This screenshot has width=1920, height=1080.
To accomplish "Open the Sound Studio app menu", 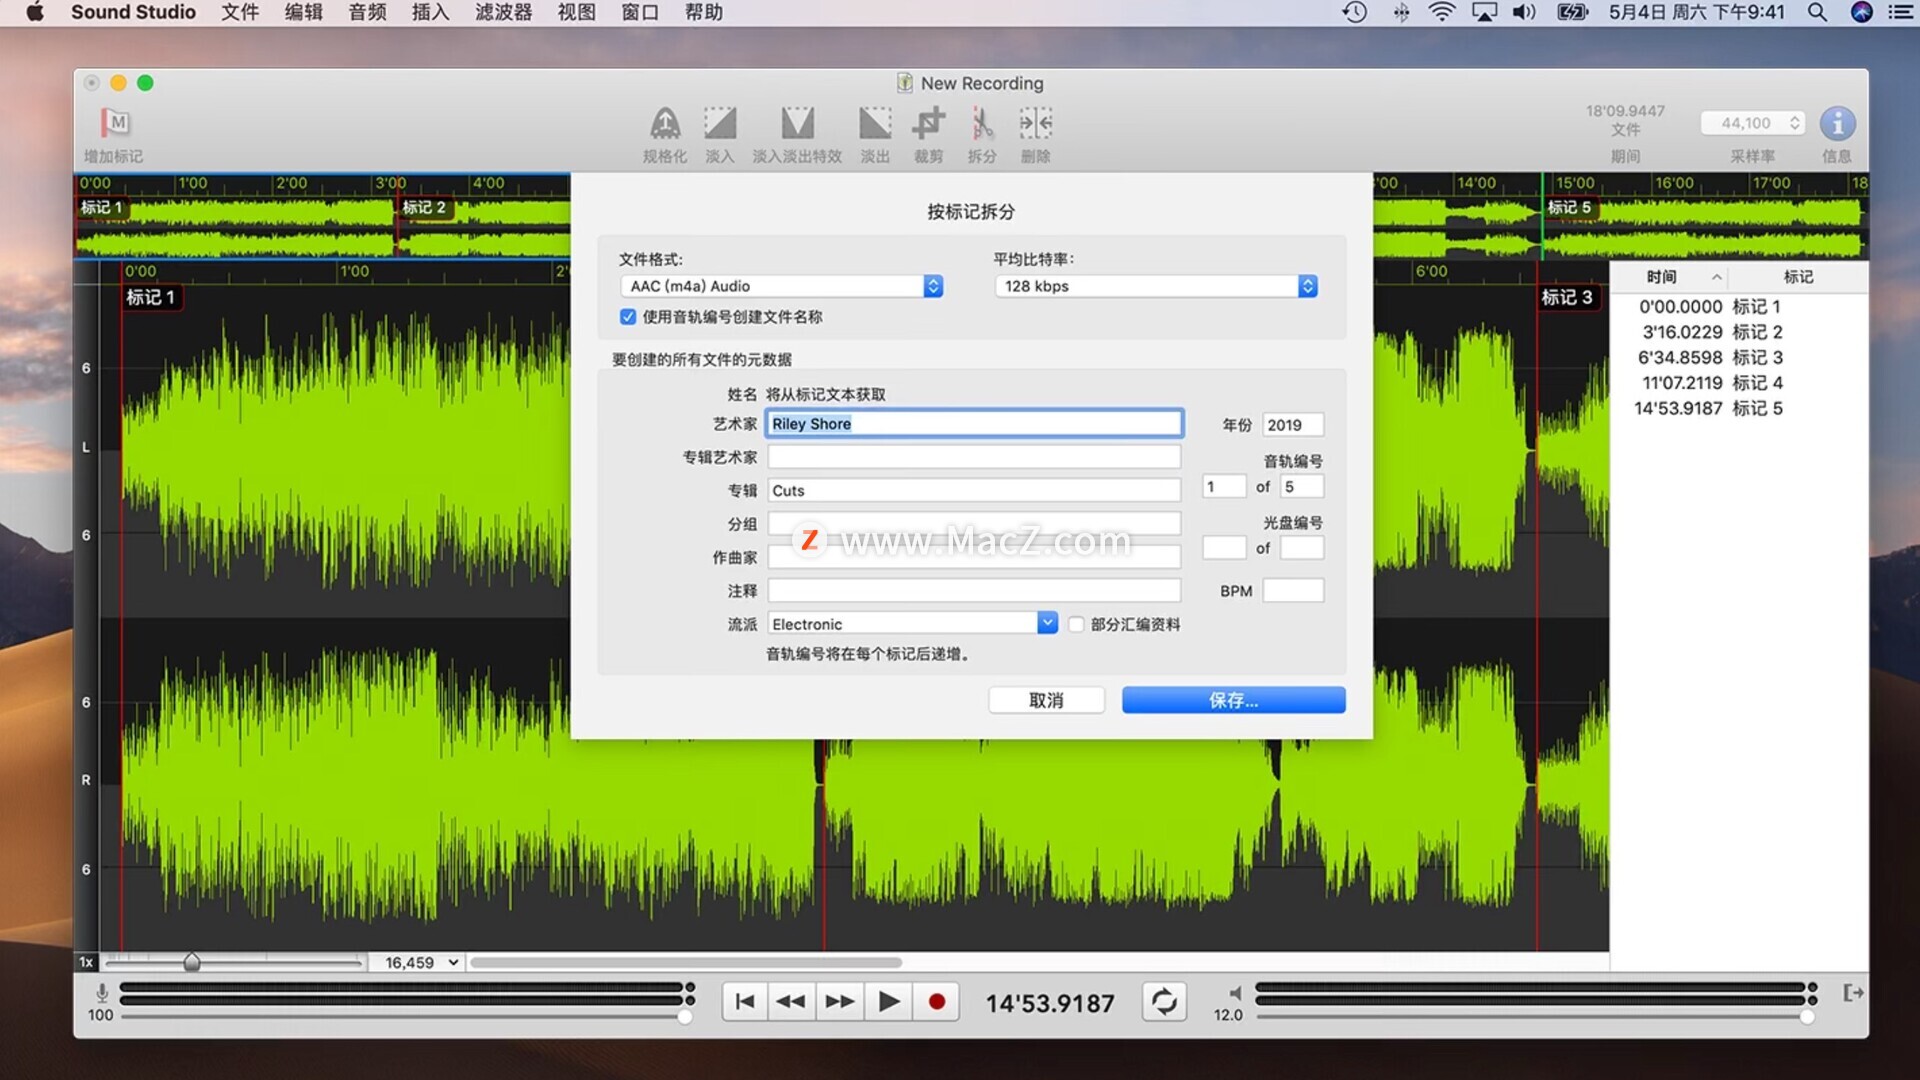I will [133, 12].
